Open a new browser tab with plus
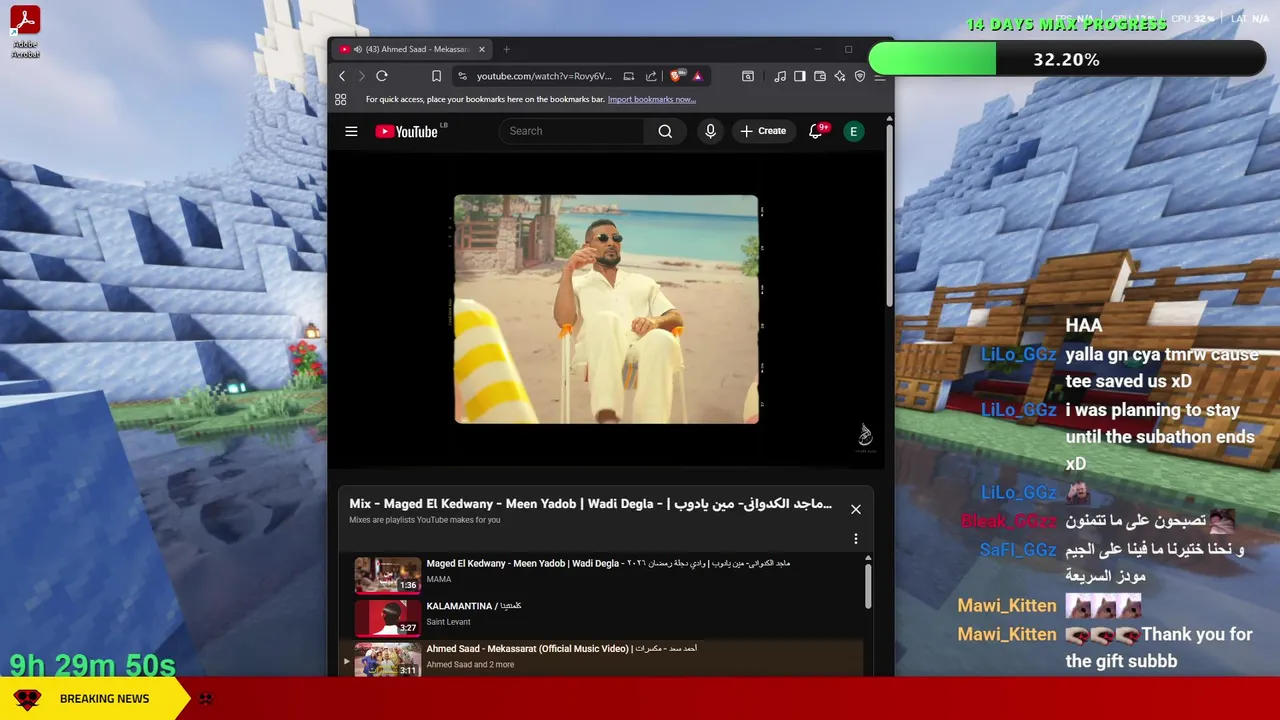This screenshot has width=1280, height=720. point(506,49)
